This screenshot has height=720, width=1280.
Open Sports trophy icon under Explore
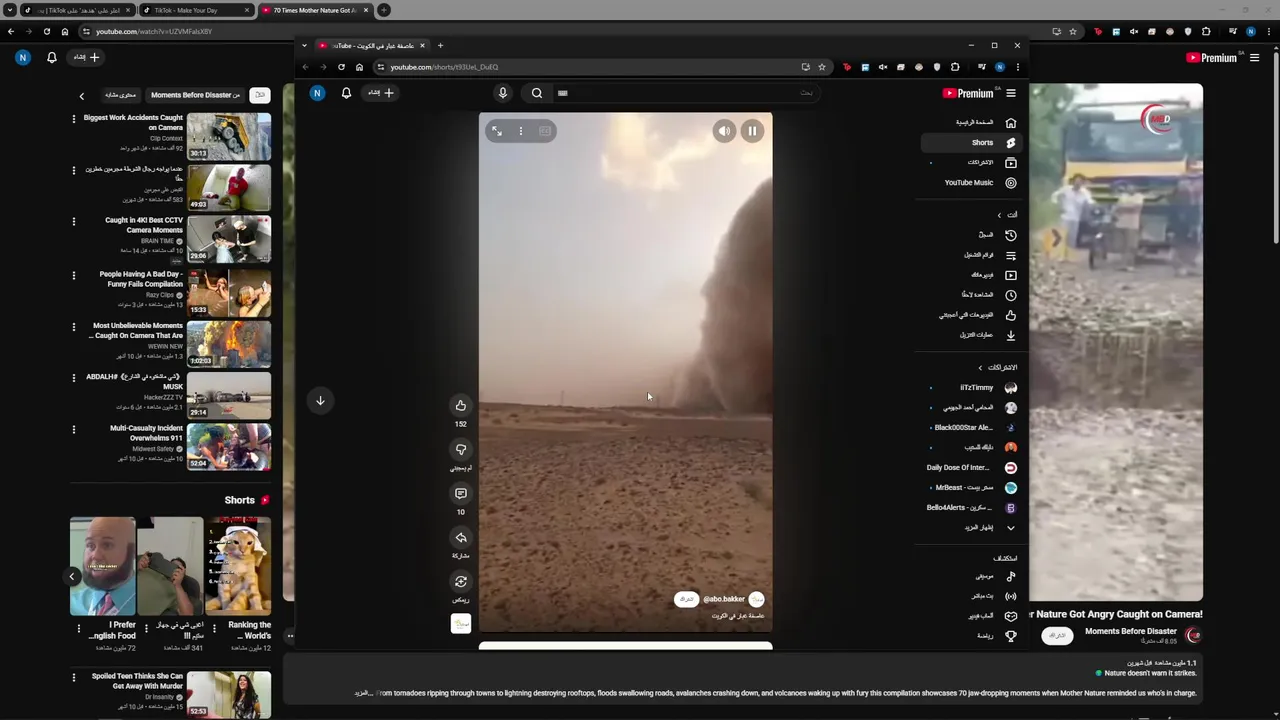tap(1011, 636)
